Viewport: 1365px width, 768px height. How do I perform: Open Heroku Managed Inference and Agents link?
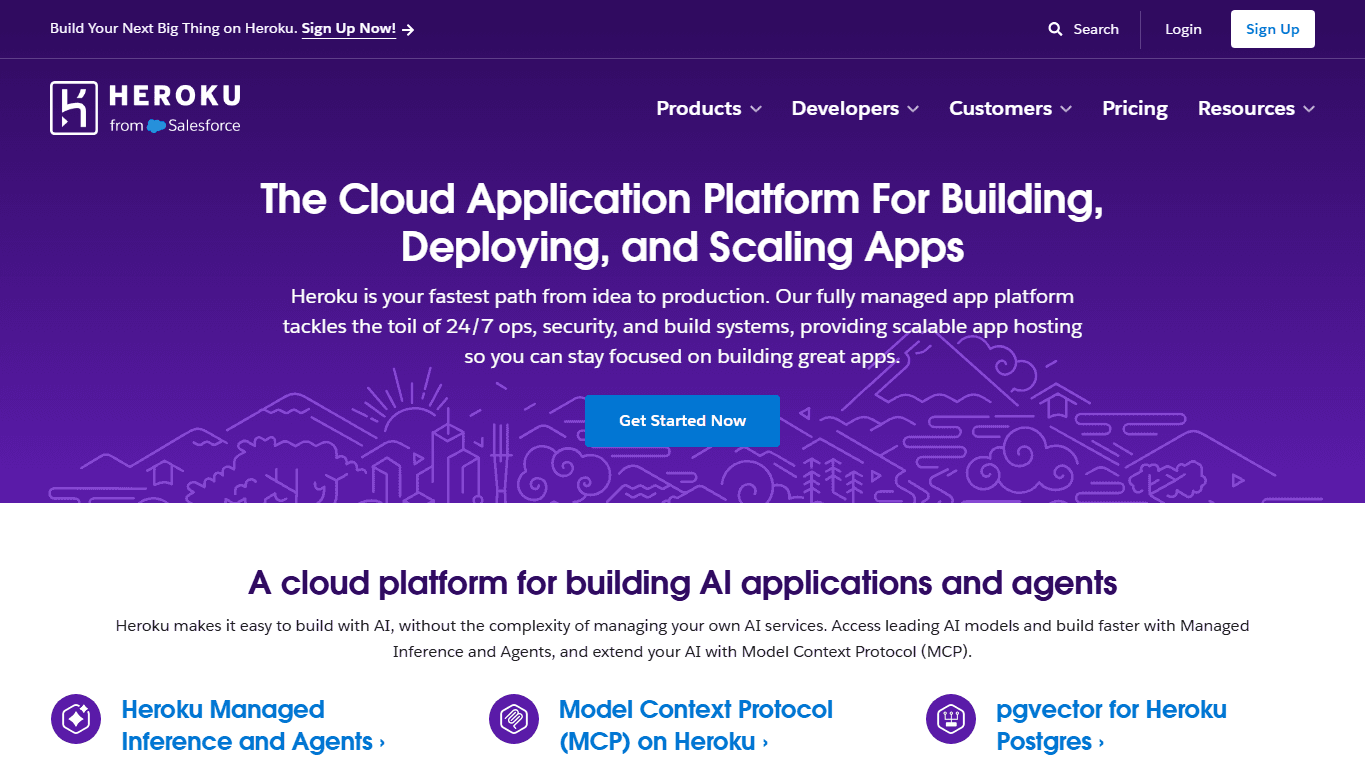tap(253, 726)
